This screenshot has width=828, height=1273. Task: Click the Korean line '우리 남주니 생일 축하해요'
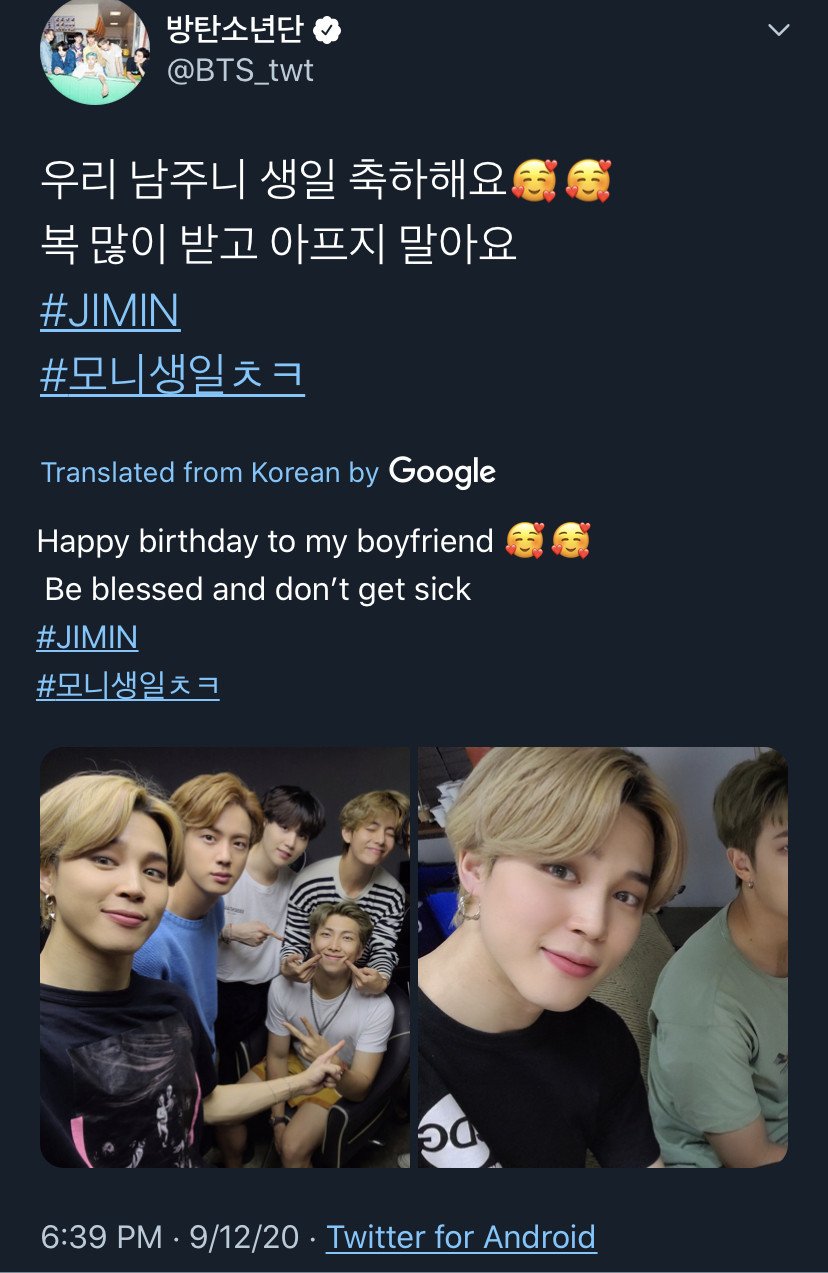[x=274, y=182]
